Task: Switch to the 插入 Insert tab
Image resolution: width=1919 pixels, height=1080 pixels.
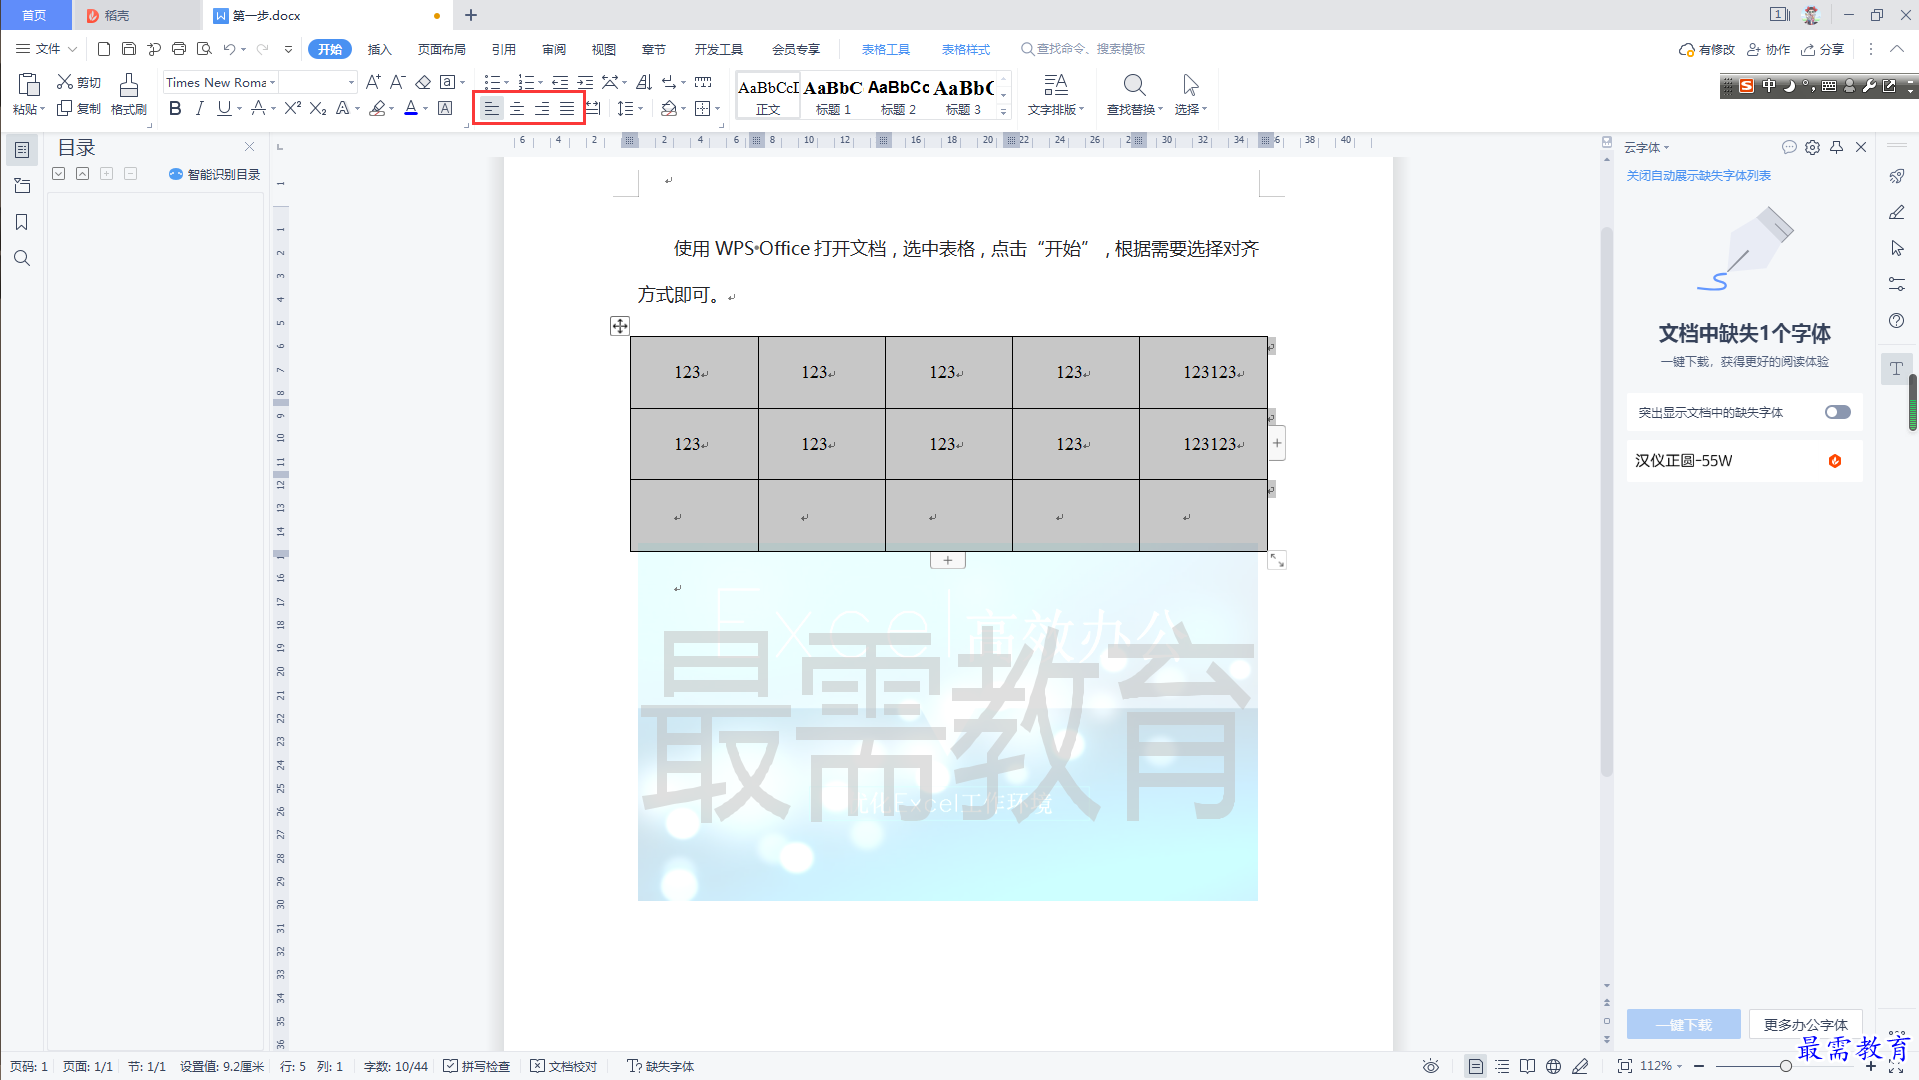Action: pos(379,49)
